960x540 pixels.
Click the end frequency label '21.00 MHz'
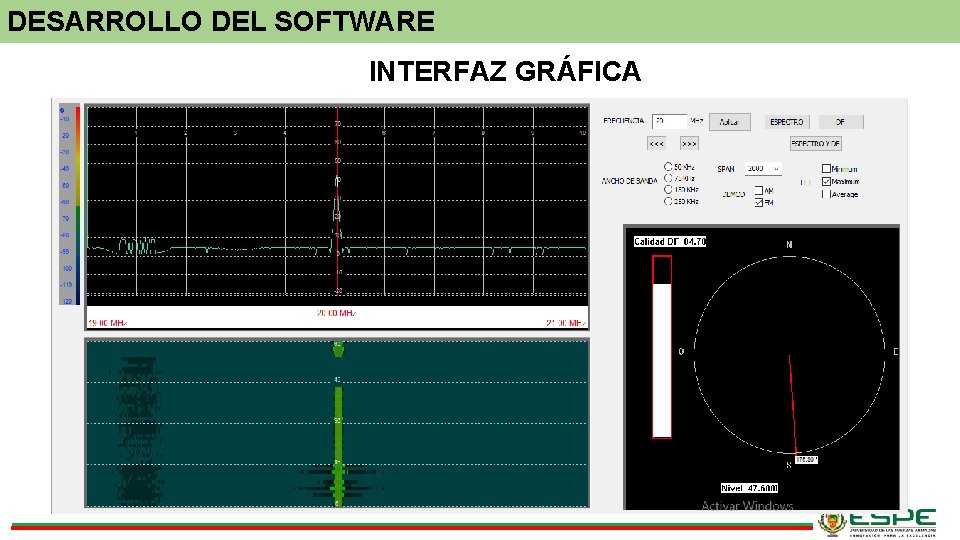tap(566, 323)
